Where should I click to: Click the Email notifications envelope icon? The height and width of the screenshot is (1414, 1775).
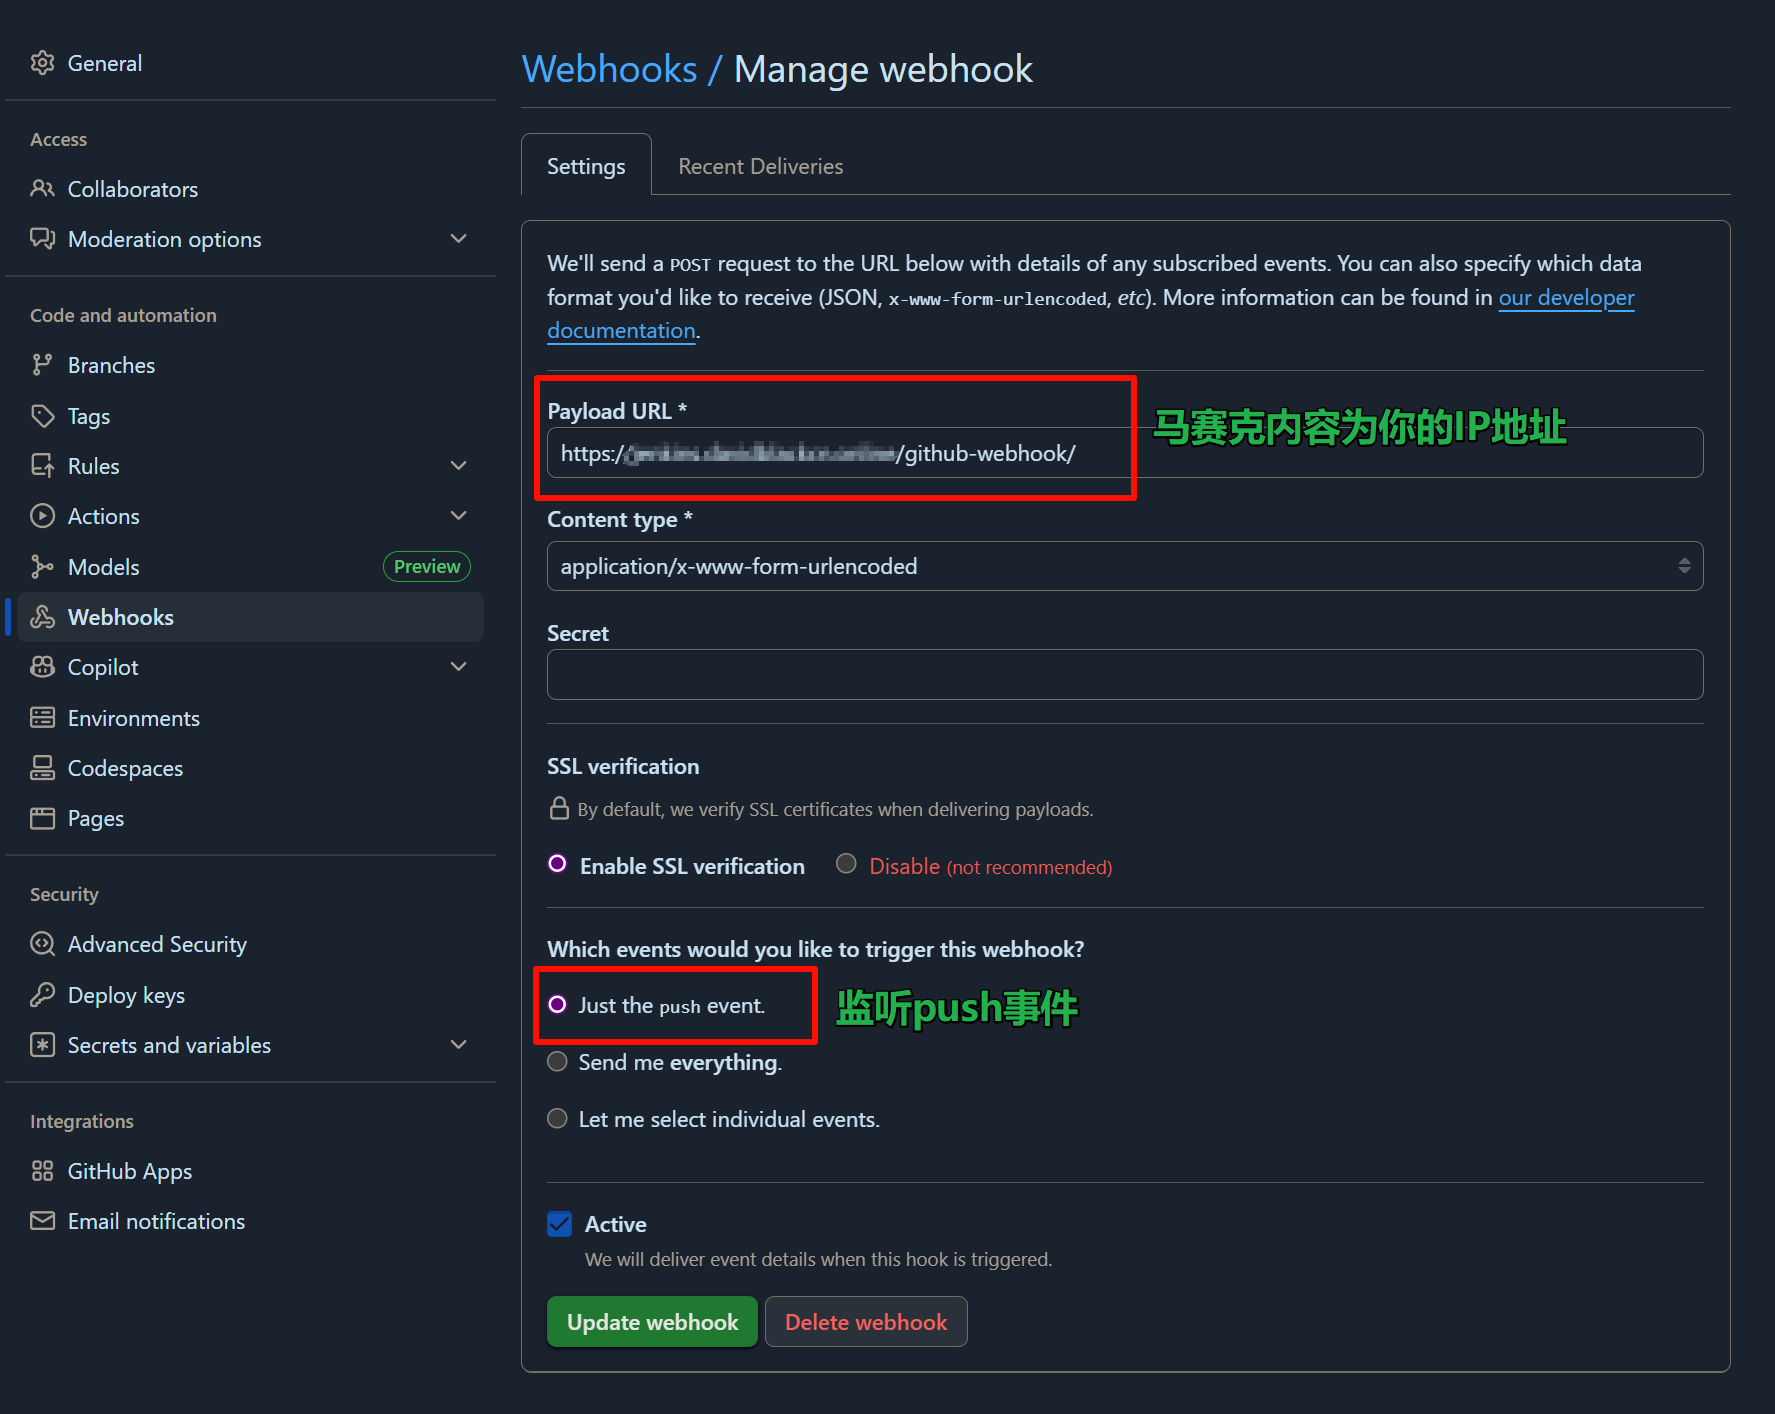42,1221
